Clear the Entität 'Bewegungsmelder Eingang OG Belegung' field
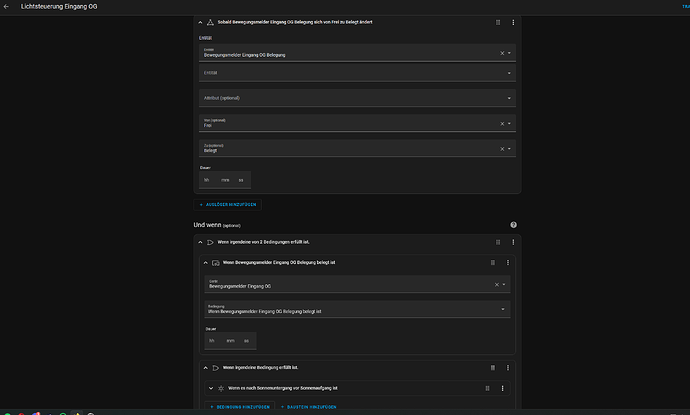 (502, 53)
